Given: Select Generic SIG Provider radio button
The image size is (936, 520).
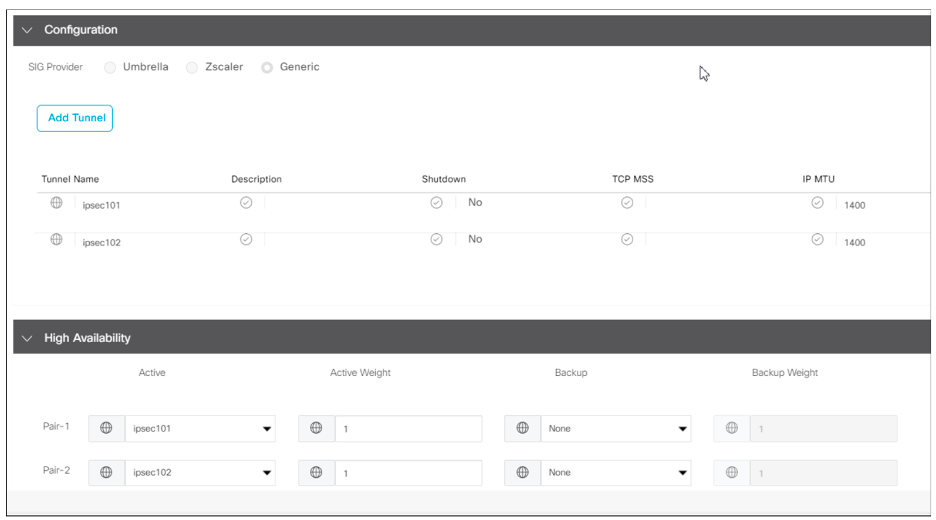Looking at the screenshot, I should tap(267, 68).
